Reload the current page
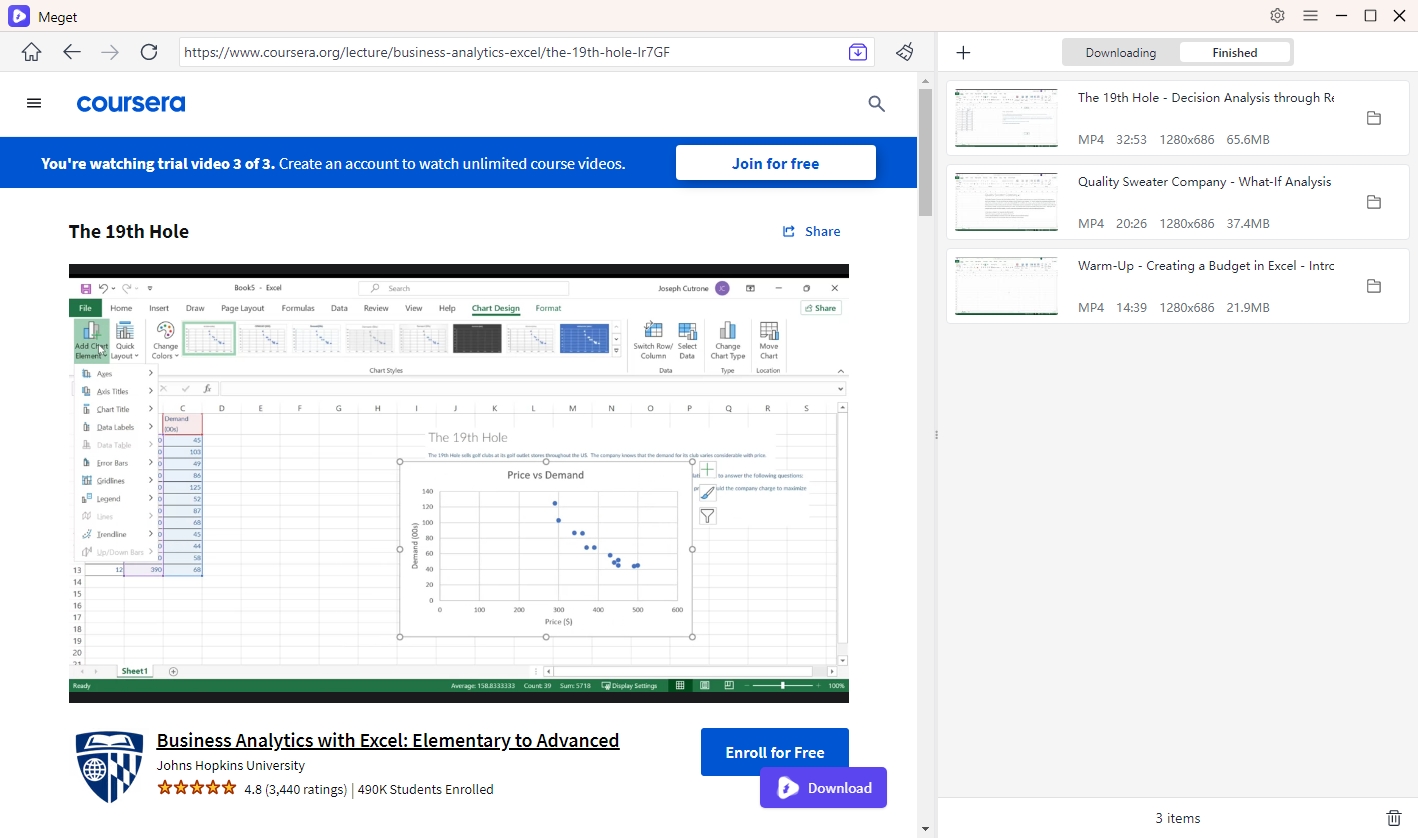Viewport: 1418px width, 838px height. (149, 52)
